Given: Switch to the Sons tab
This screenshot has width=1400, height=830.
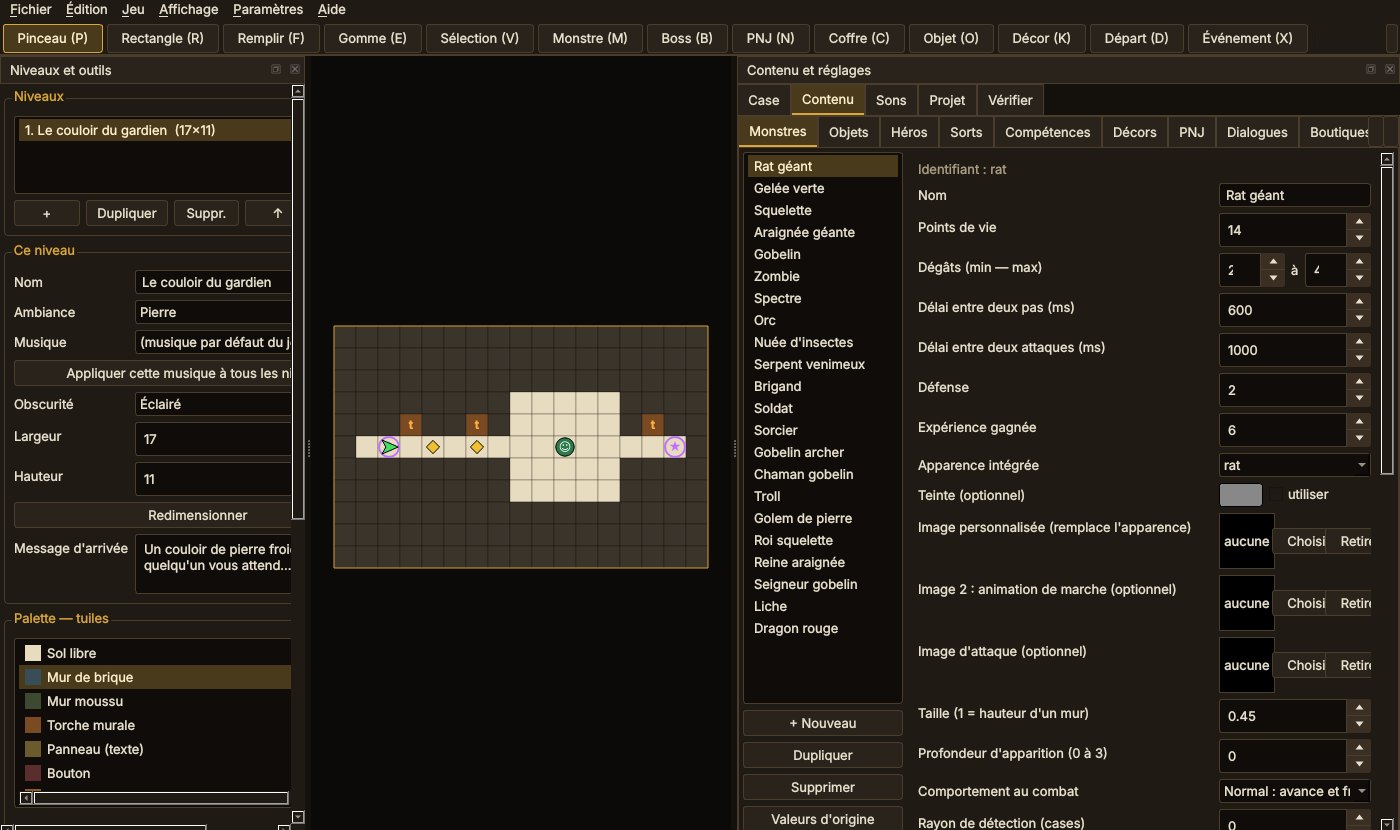Looking at the screenshot, I should pyautogui.click(x=891, y=100).
